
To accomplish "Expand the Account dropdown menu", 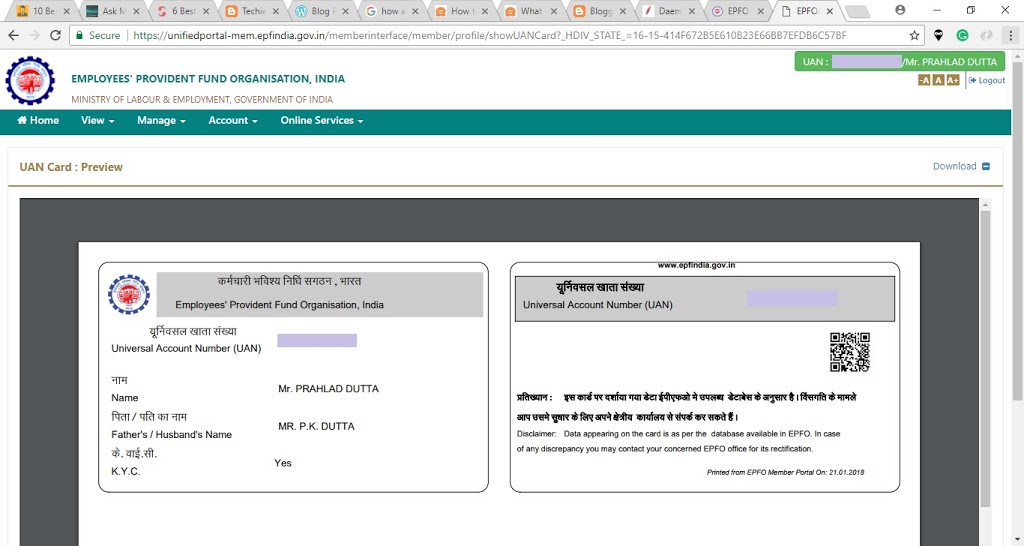I will click(232, 120).
